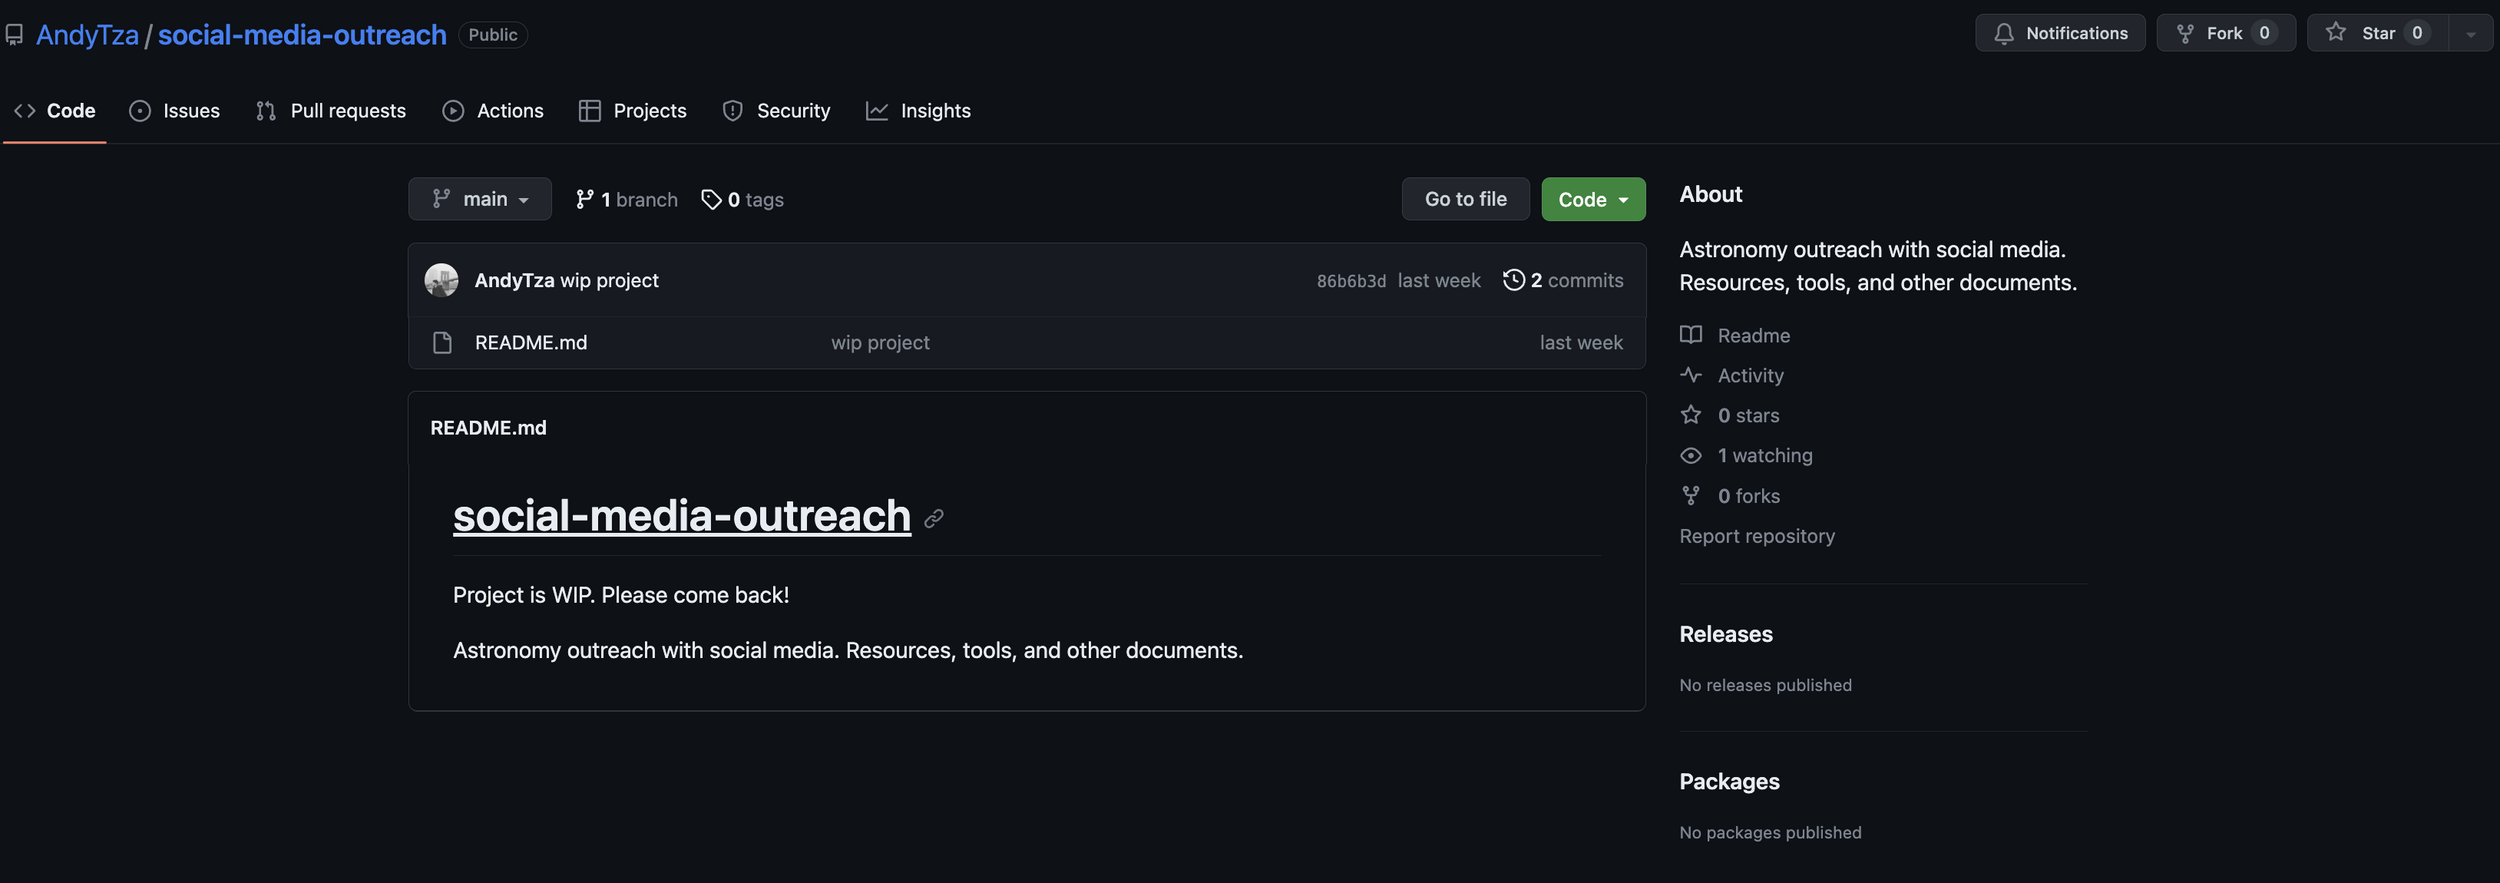Open the Releases heading link
Viewport: 2500px width, 883px height.
tap(1726, 634)
